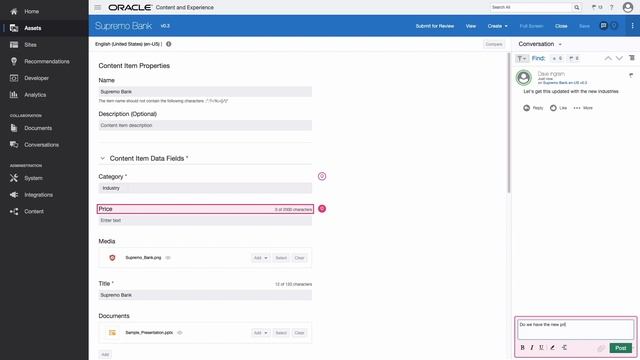This screenshot has height=360, width=640.
Task: Click the attachment paperclip icon
Action: click(600, 348)
